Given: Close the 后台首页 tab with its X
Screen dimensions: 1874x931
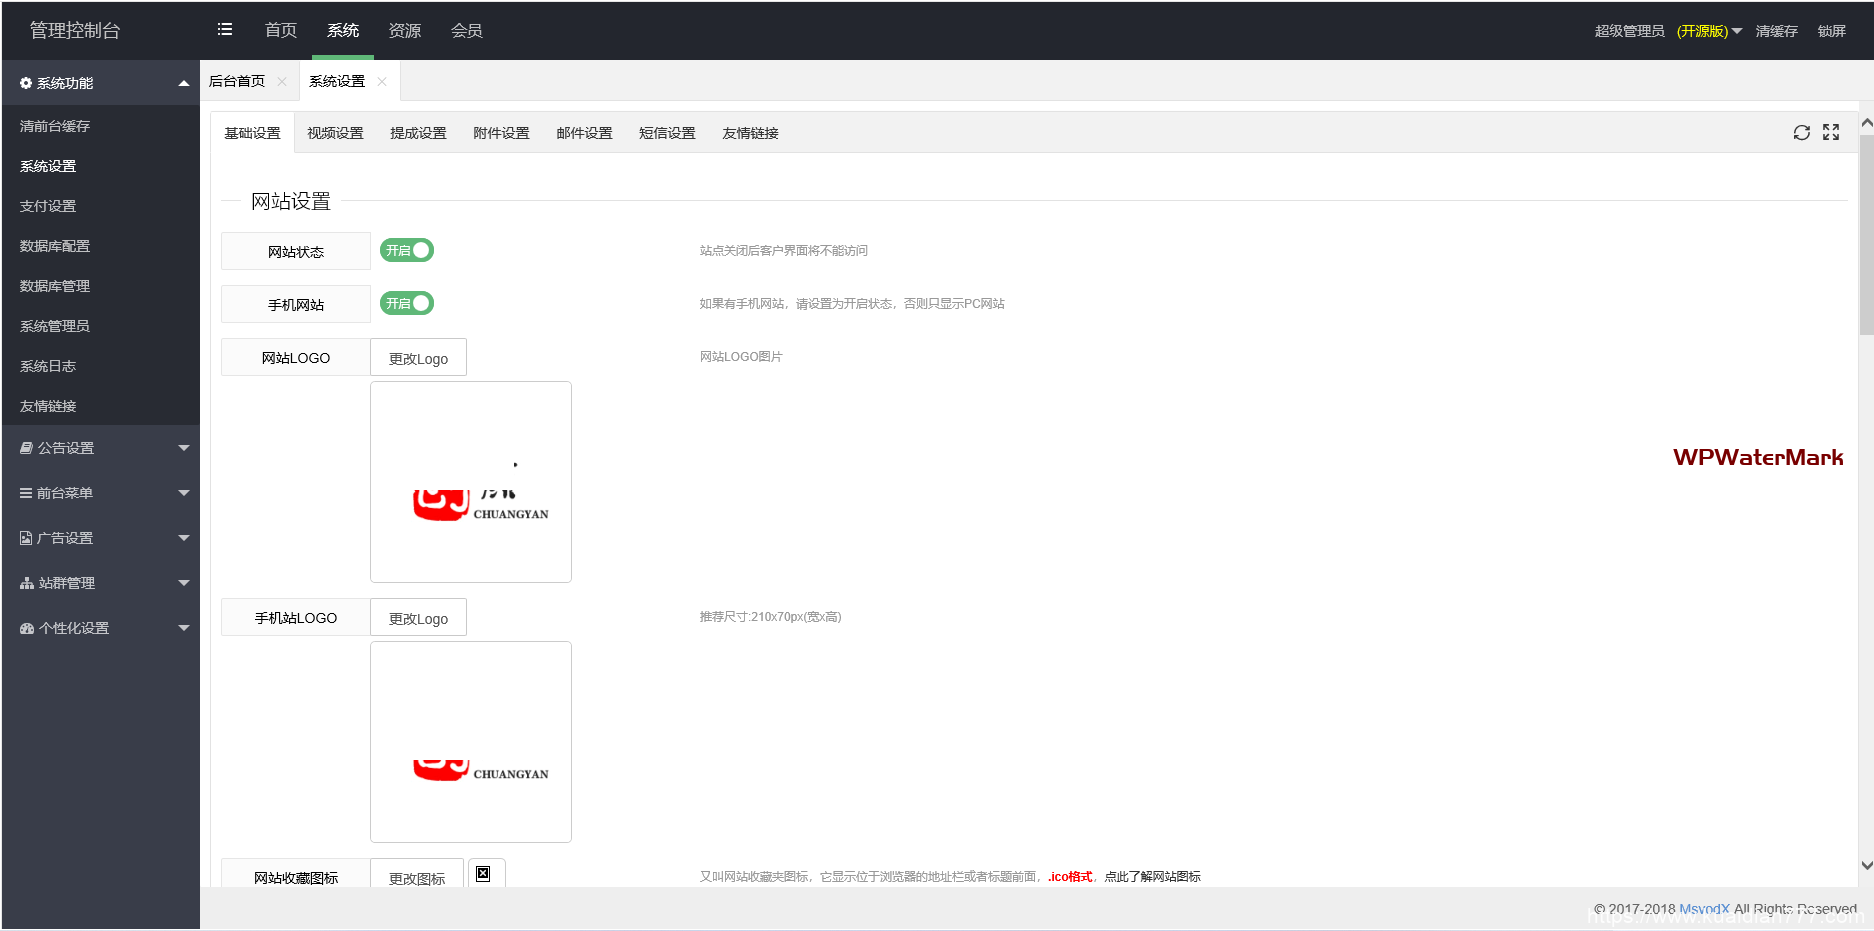Looking at the screenshot, I should tap(282, 82).
